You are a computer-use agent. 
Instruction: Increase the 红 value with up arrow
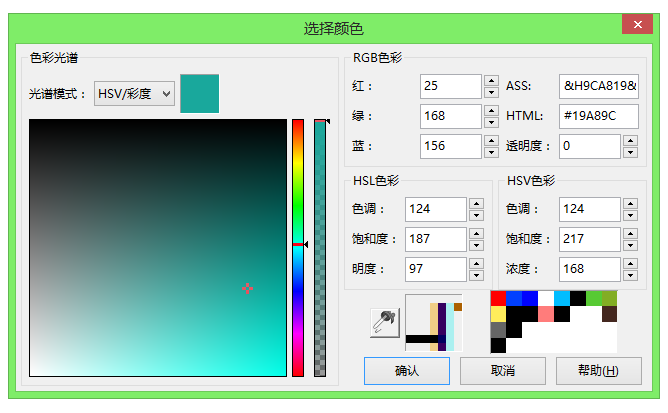(491, 81)
